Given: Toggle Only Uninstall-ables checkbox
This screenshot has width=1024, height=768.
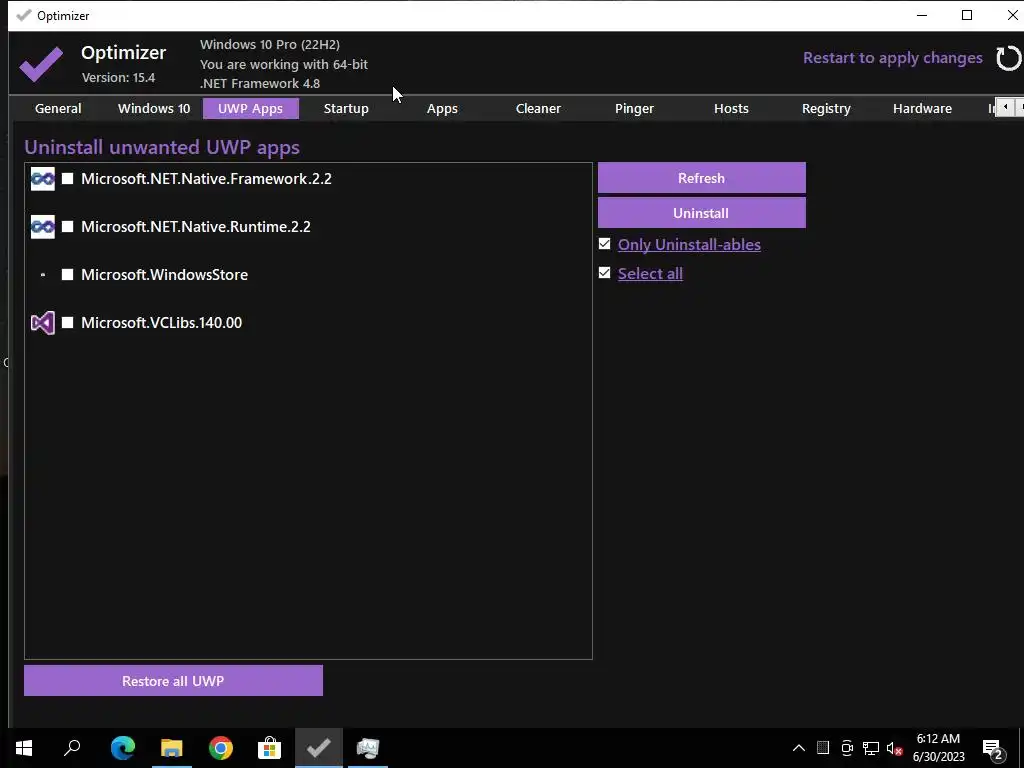Looking at the screenshot, I should [x=605, y=244].
